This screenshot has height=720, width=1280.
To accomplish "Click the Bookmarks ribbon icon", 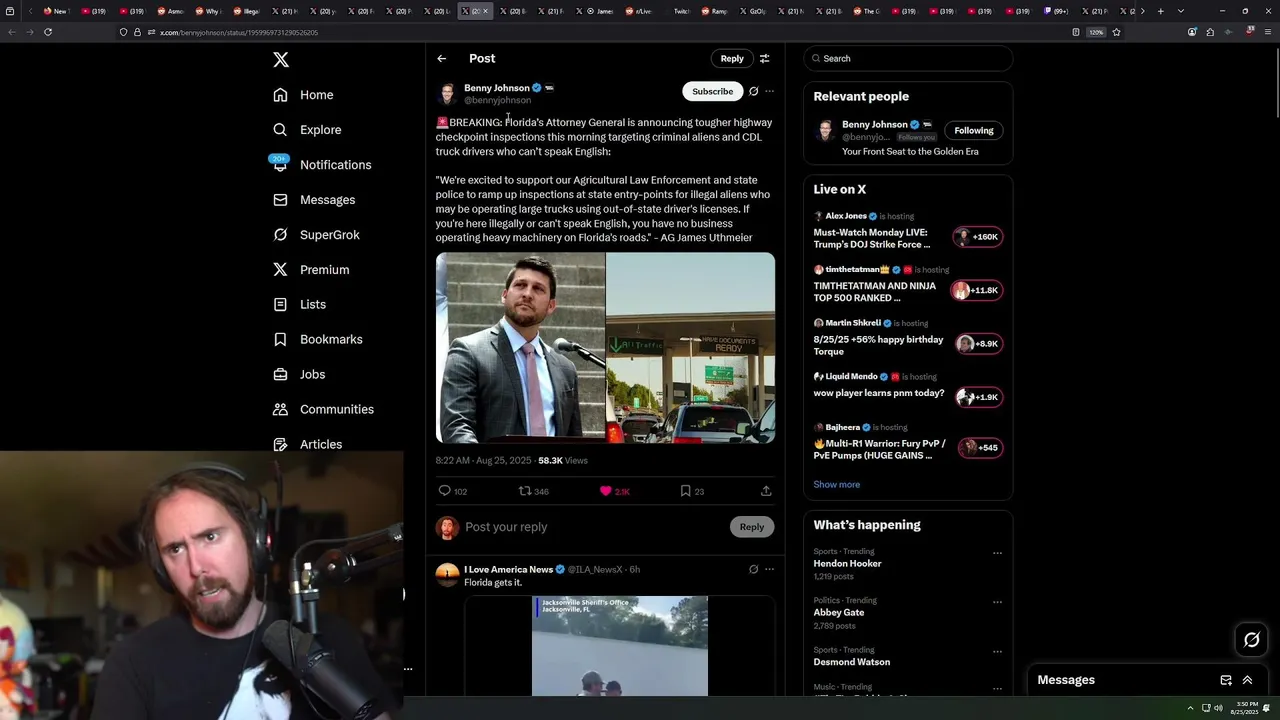I will click(280, 339).
